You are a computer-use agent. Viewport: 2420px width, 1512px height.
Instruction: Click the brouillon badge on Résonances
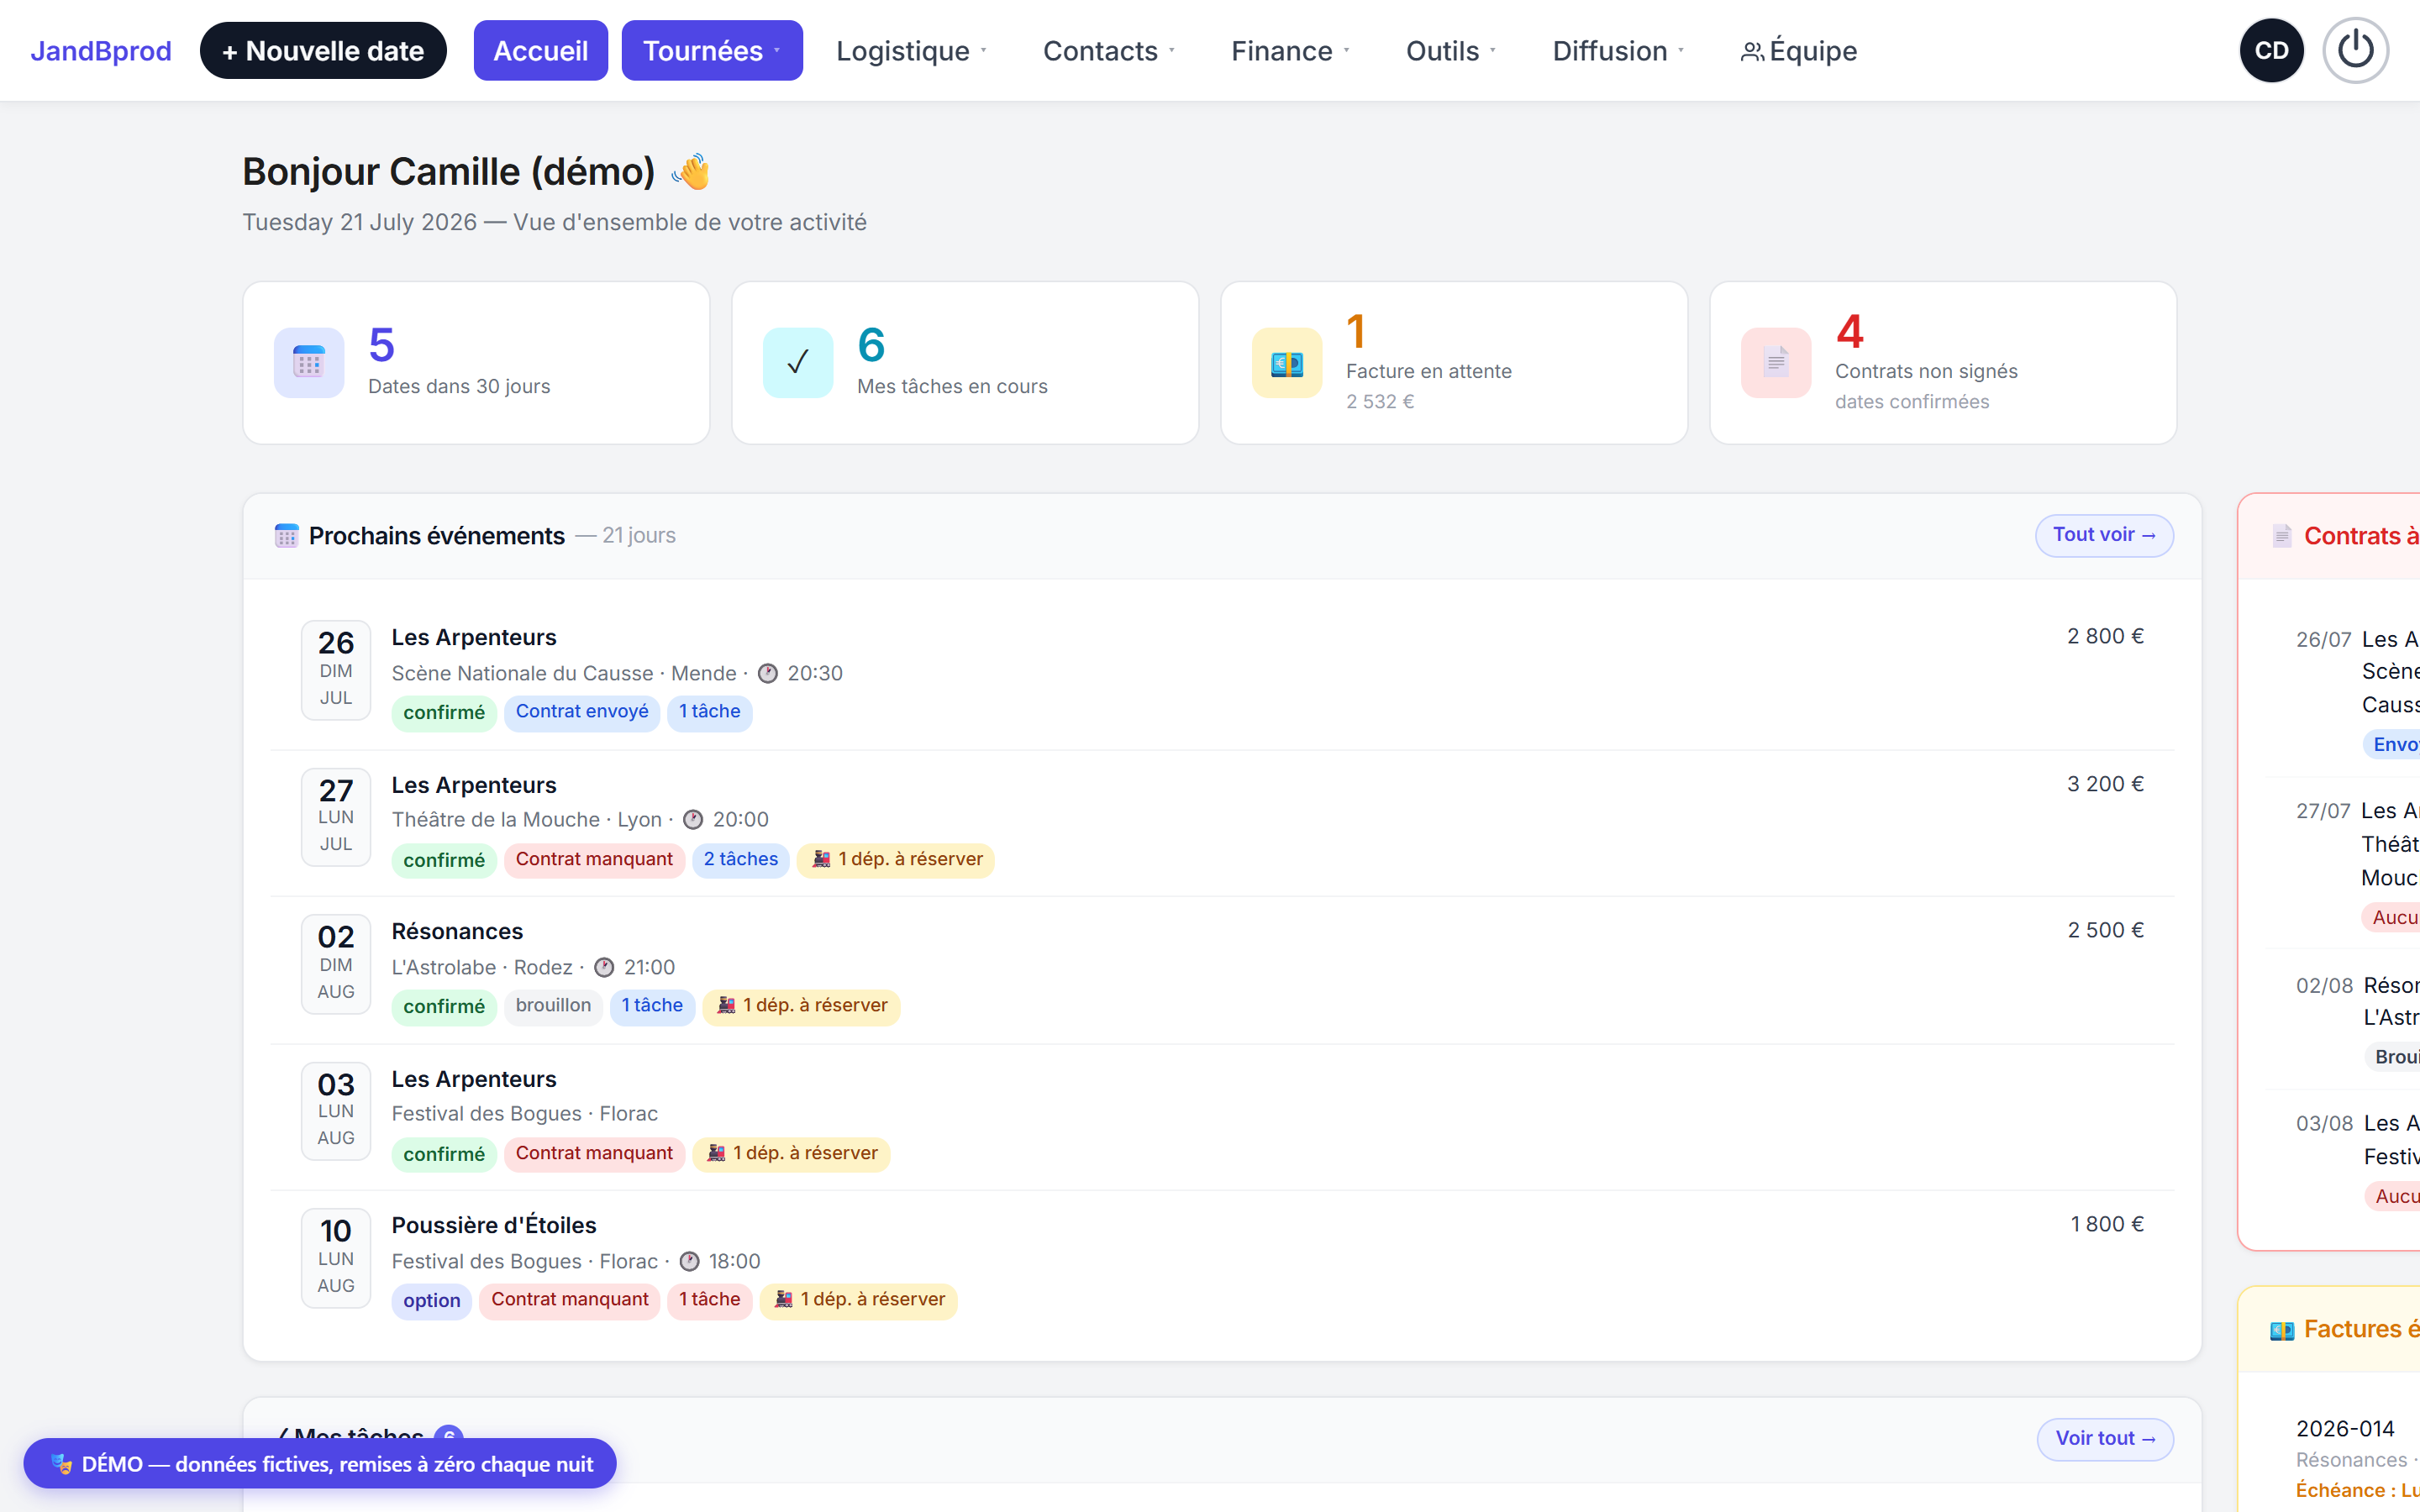pyautogui.click(x=553, y=1006)
